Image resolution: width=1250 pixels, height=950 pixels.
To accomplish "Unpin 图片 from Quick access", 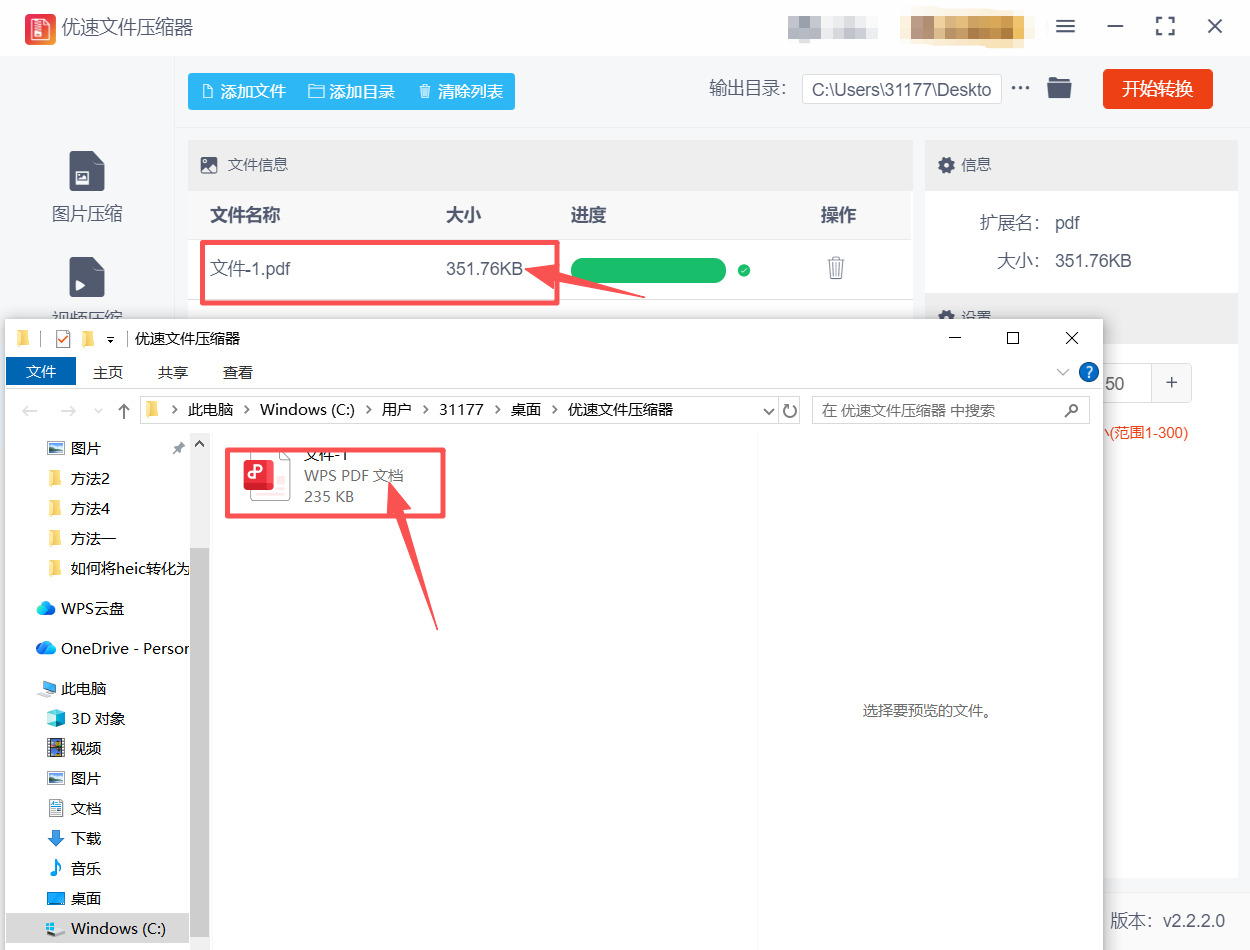I will pyautogui.click(x=178, y=448).
